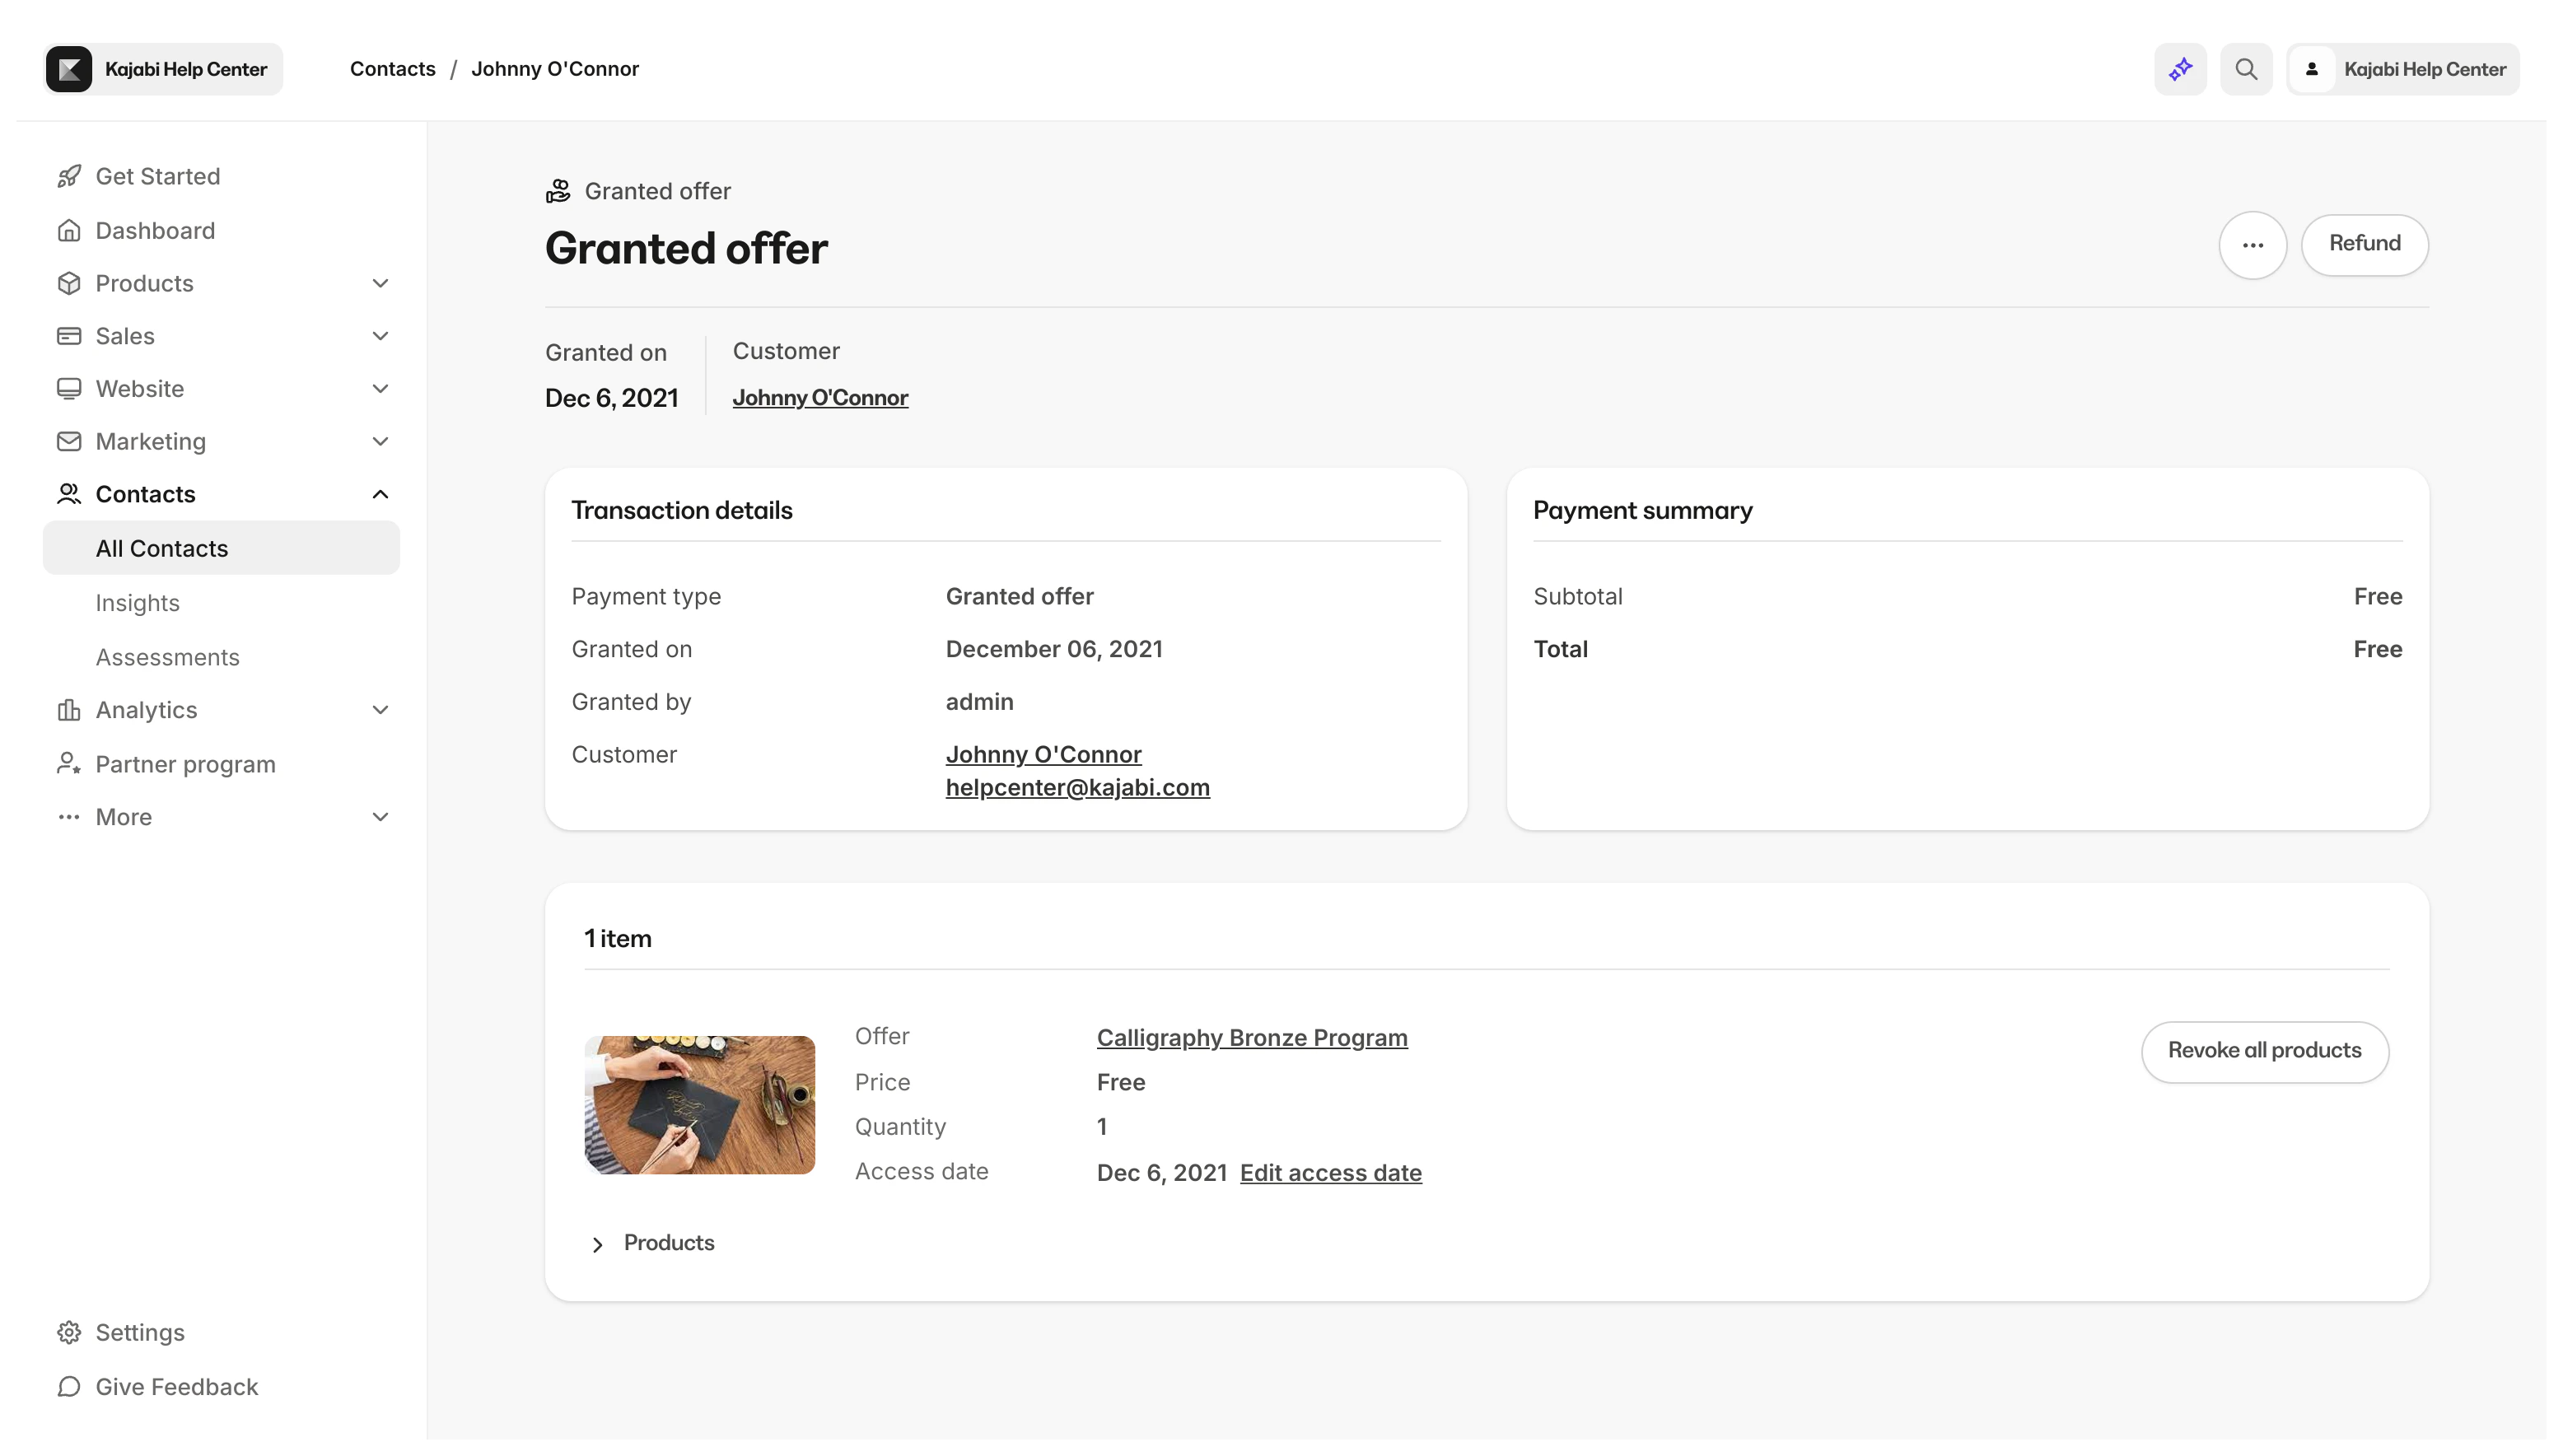Expand the Products section chevron

pos(380,283)
